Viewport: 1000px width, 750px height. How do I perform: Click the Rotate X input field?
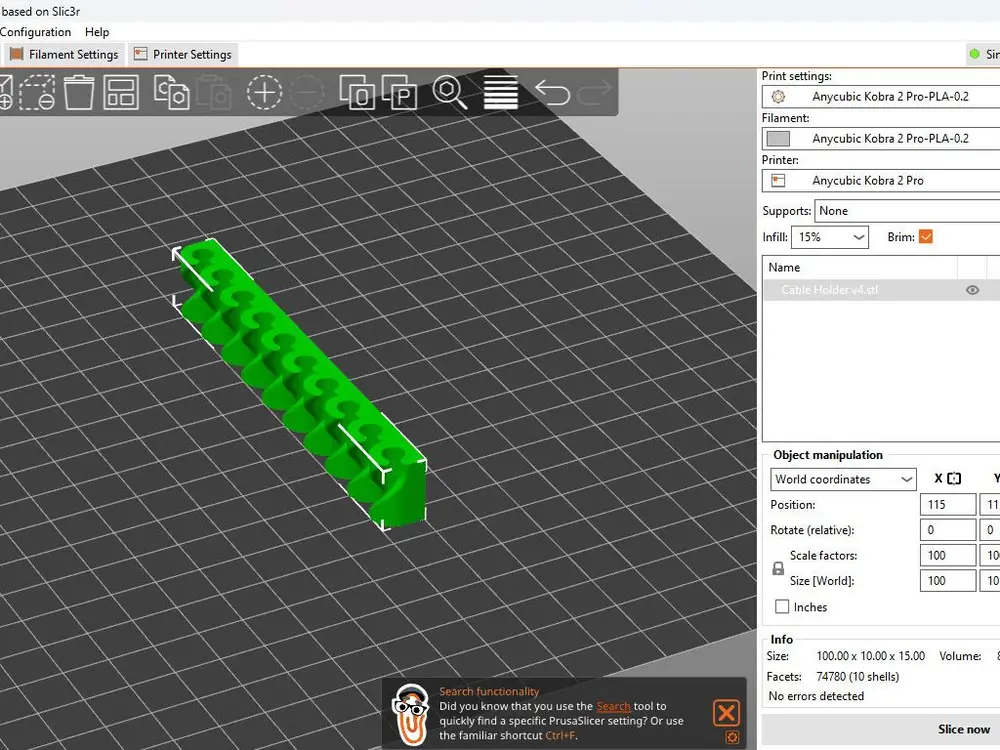948,530
